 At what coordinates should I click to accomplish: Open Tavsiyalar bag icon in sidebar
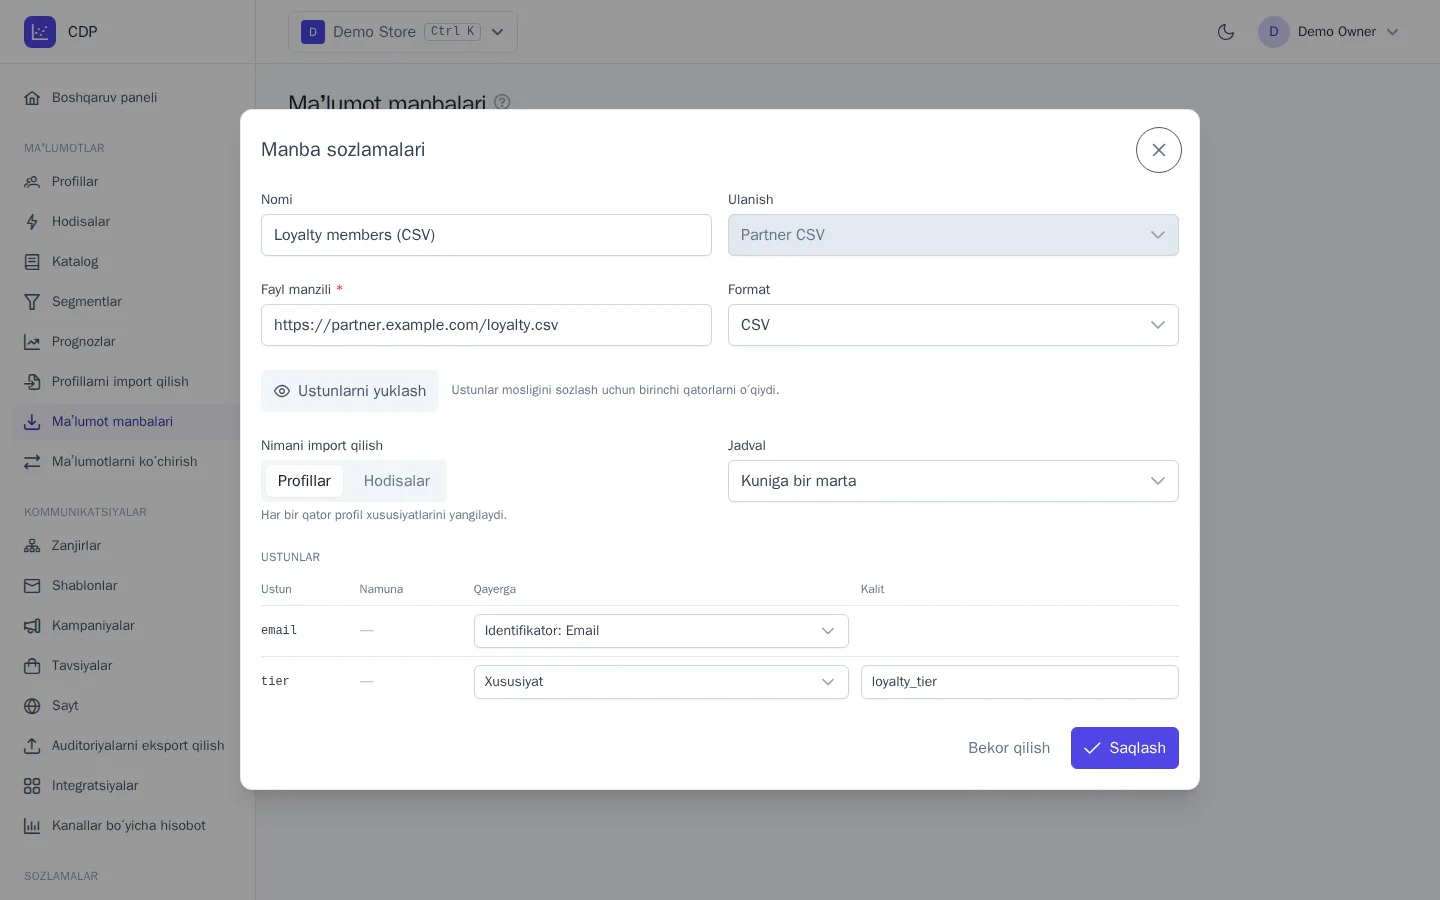(x=32, y=666)
